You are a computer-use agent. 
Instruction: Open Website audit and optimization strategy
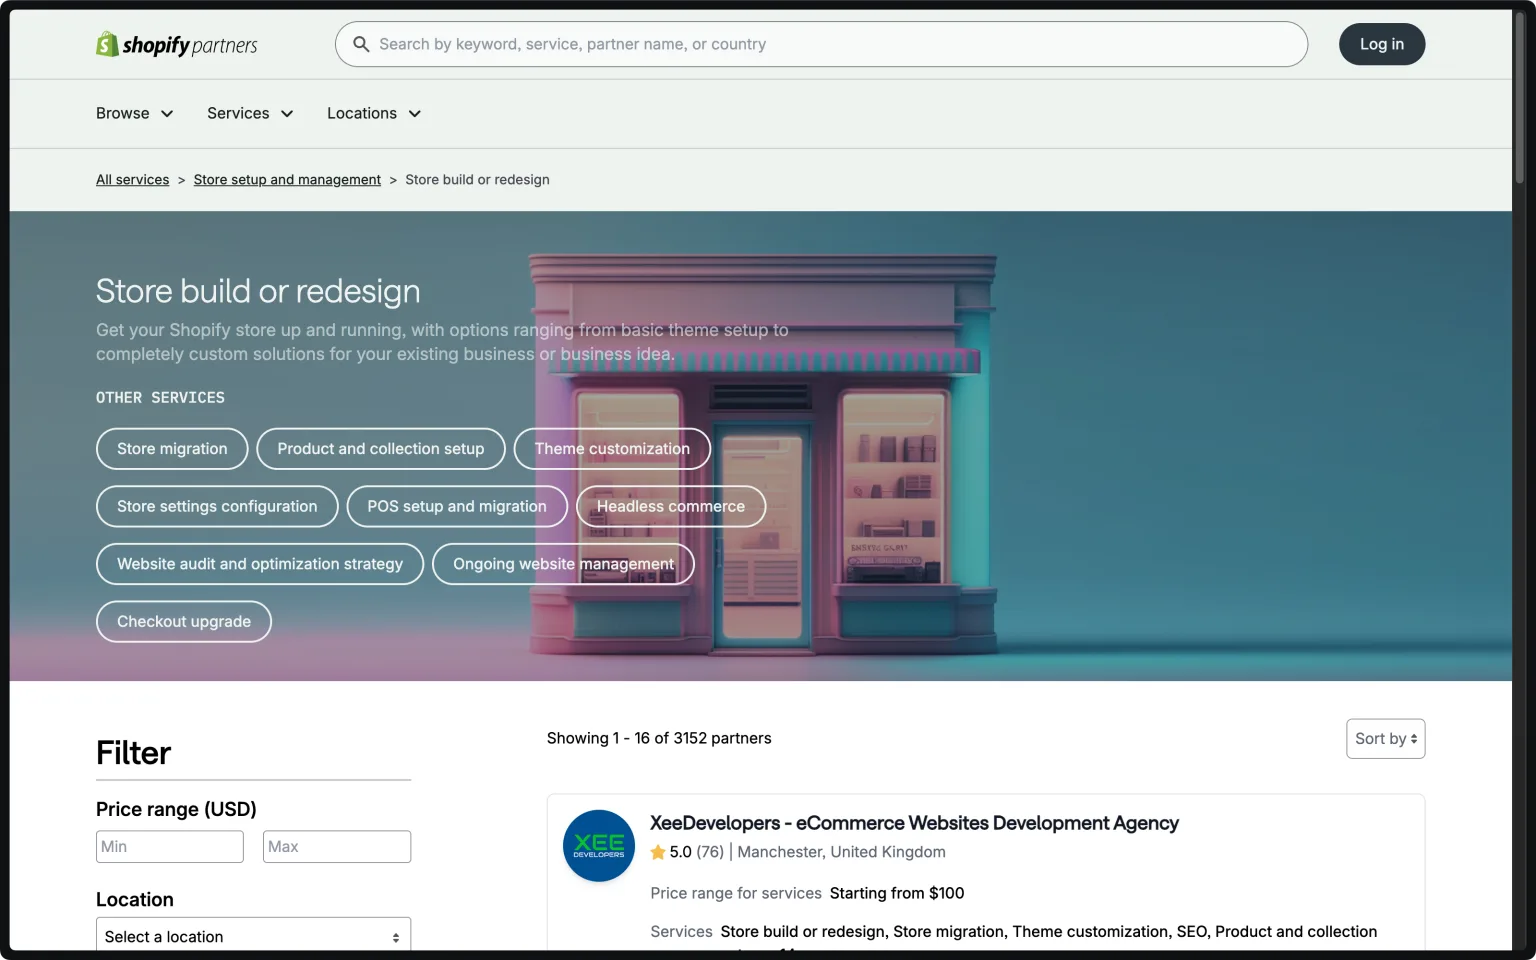[x=260, y=564]
